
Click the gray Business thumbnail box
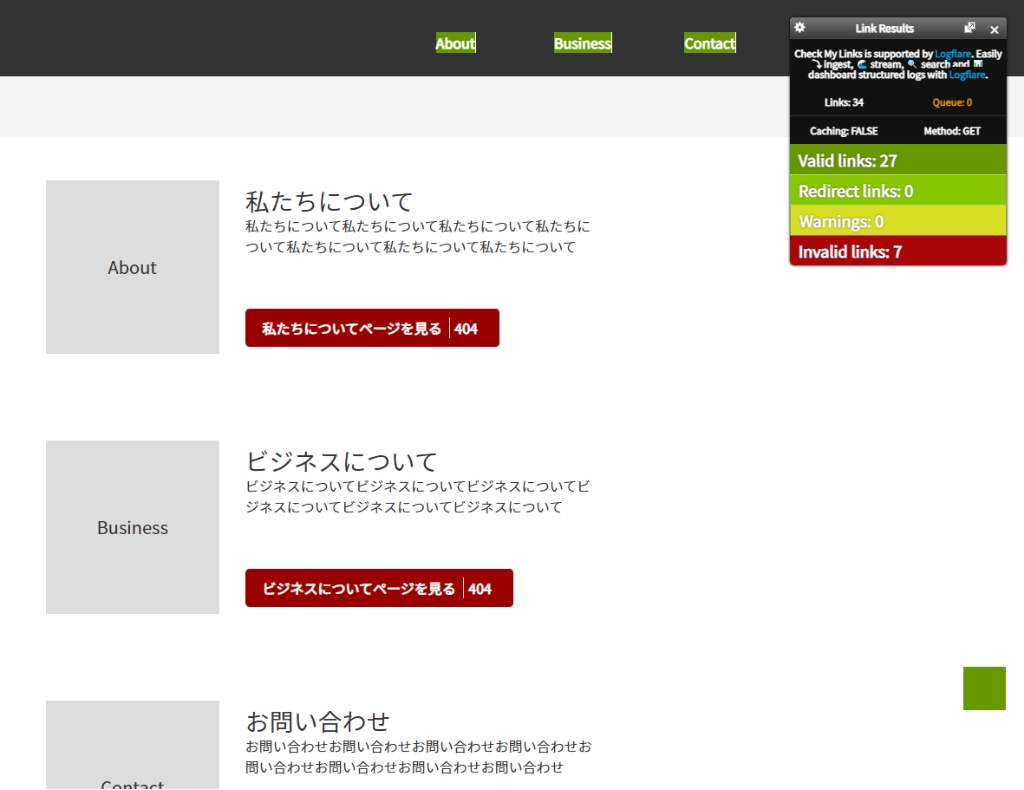132,527
